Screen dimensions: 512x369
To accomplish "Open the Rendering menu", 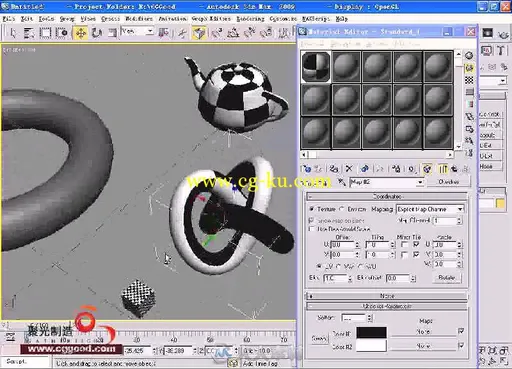I will point(250,19).
